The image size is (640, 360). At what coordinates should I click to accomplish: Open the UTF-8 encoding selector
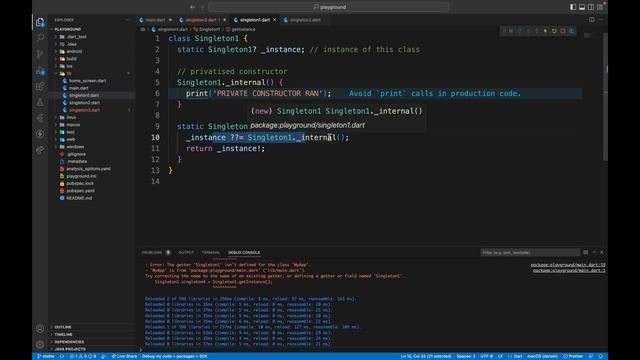click(487, 356)
